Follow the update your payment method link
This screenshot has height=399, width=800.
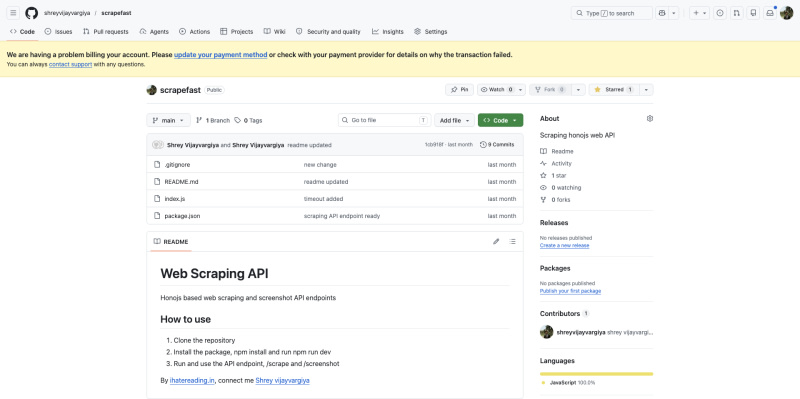point(220,55)
